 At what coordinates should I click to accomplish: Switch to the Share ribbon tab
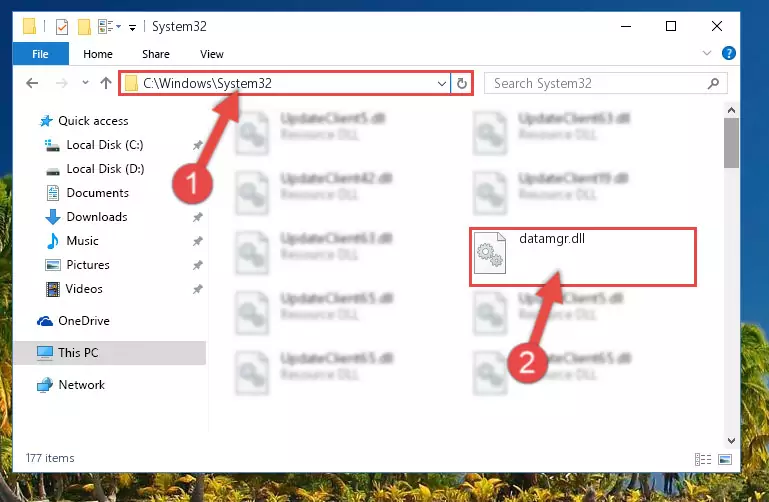point(156,54)
